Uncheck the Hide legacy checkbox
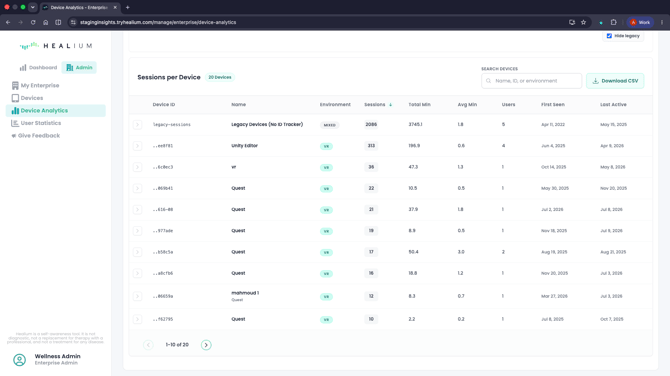 tap(609, 36)
